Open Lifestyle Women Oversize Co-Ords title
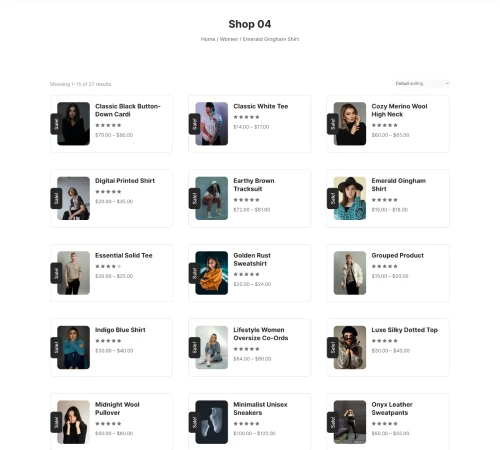Viewport: 500px width, 450px height. [x=261, y=334]
